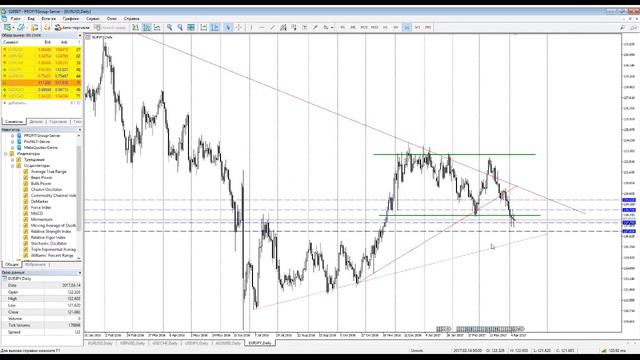Select Average True Range indicator

(x=48, y=171)
